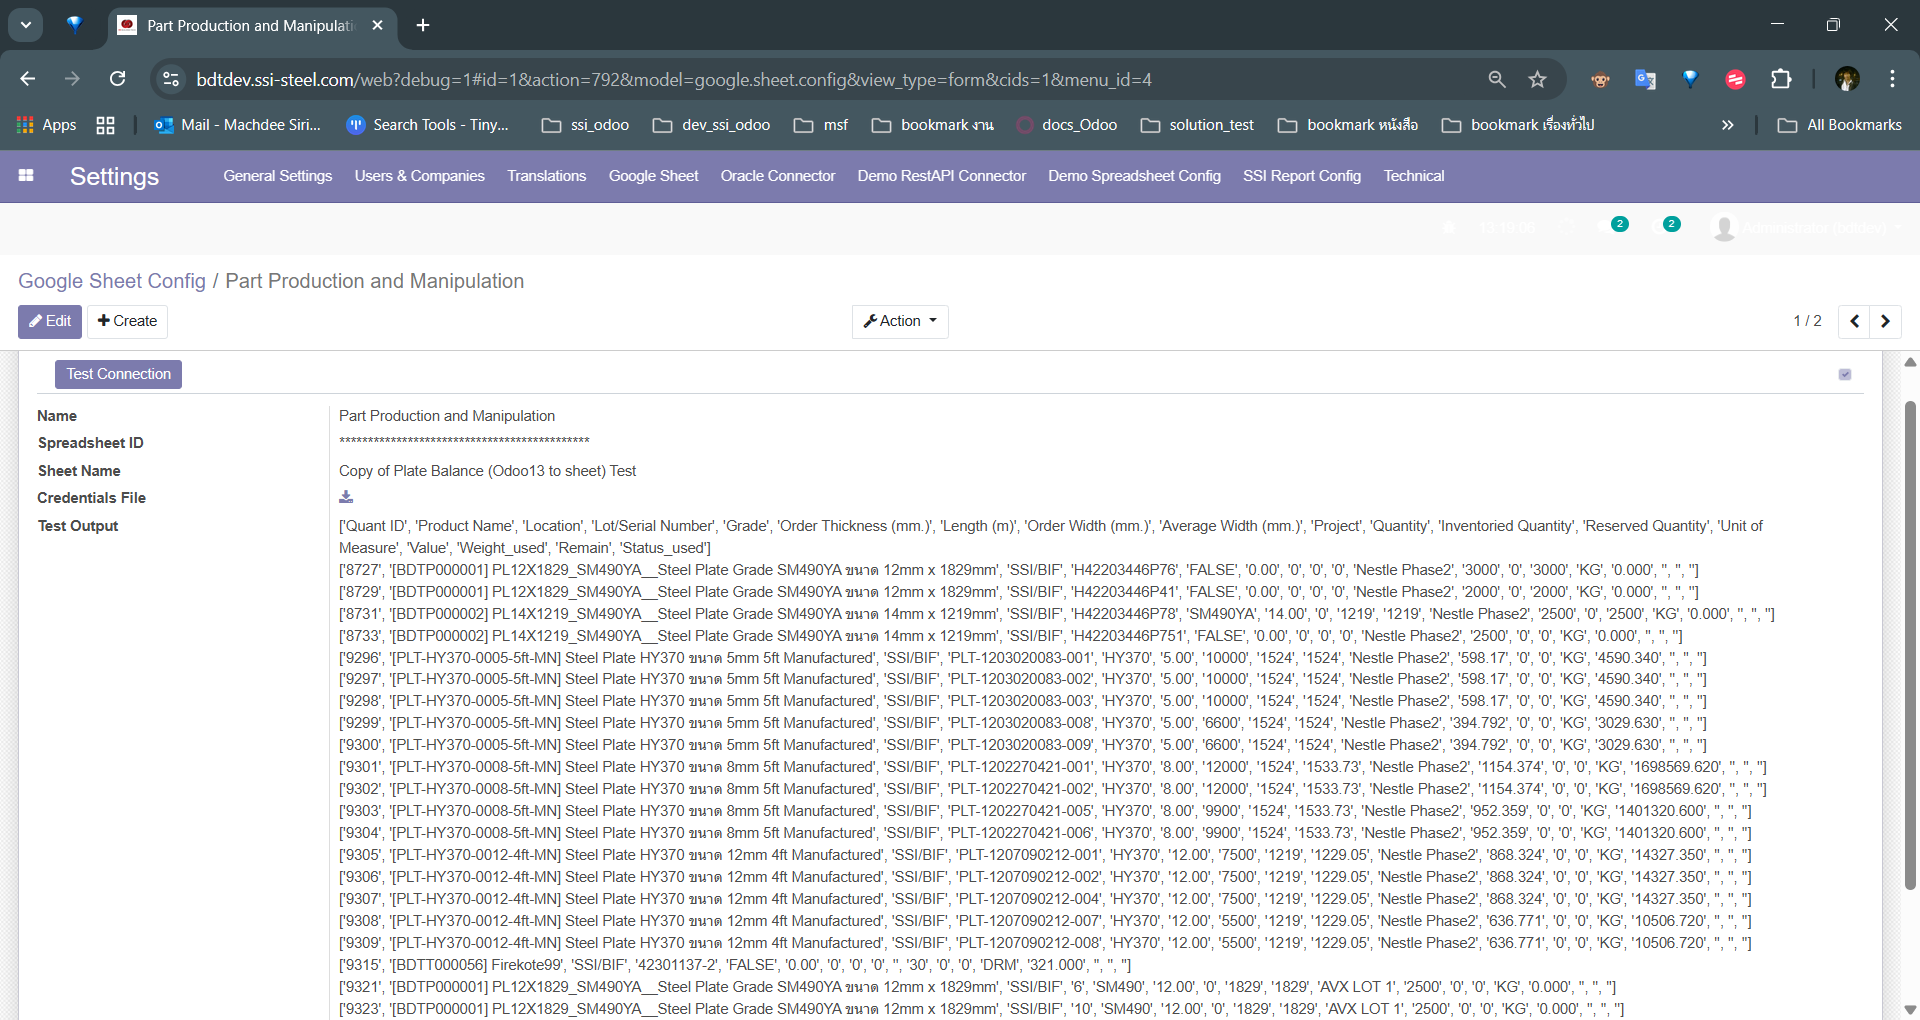The image size is (1920, 1020).
Task: Click the Test Connection button
Action: pyautogui.click(x=118, y=374)
